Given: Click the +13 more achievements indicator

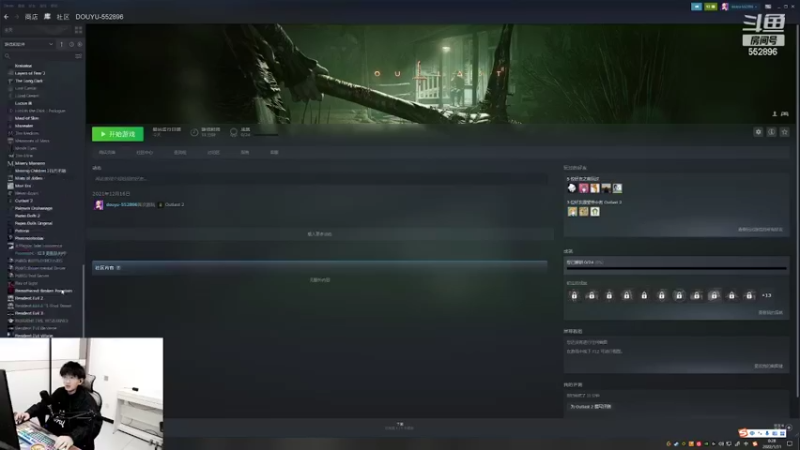Looking at the screenshot, I should pyautogui.click(x=766, y=295).
